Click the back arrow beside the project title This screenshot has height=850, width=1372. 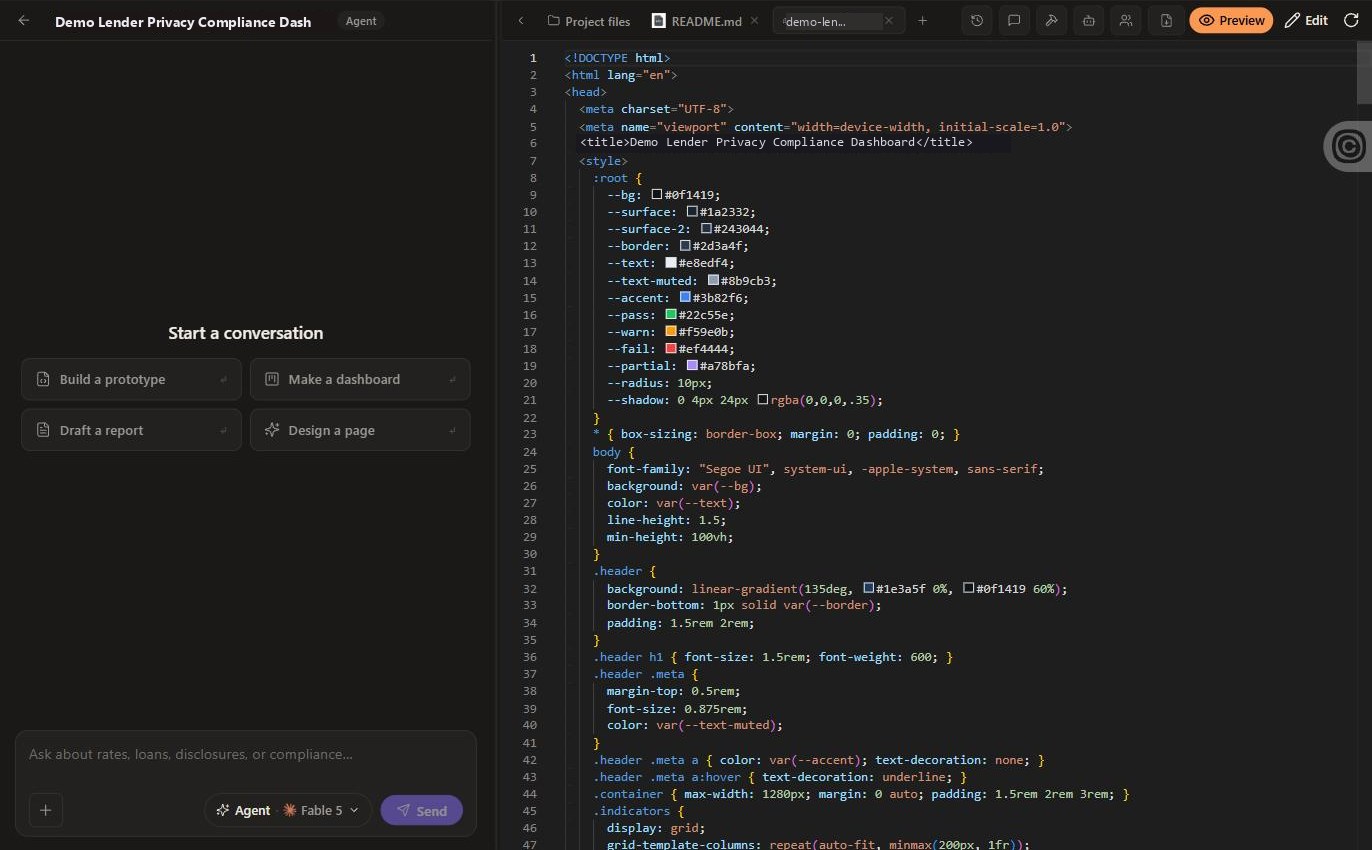click(24, 21)
